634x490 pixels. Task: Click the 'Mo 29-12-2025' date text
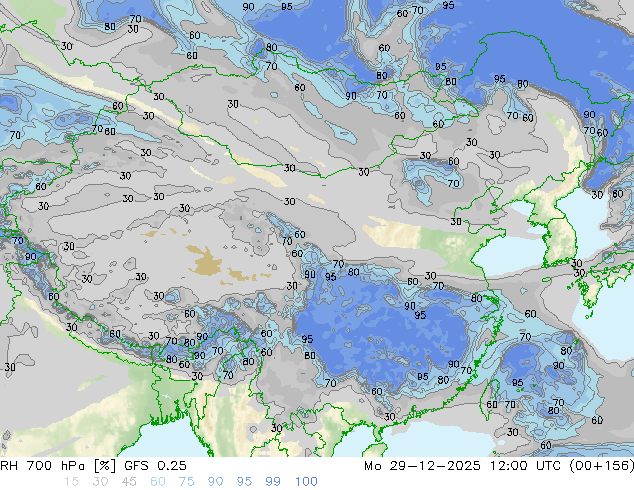423,466
